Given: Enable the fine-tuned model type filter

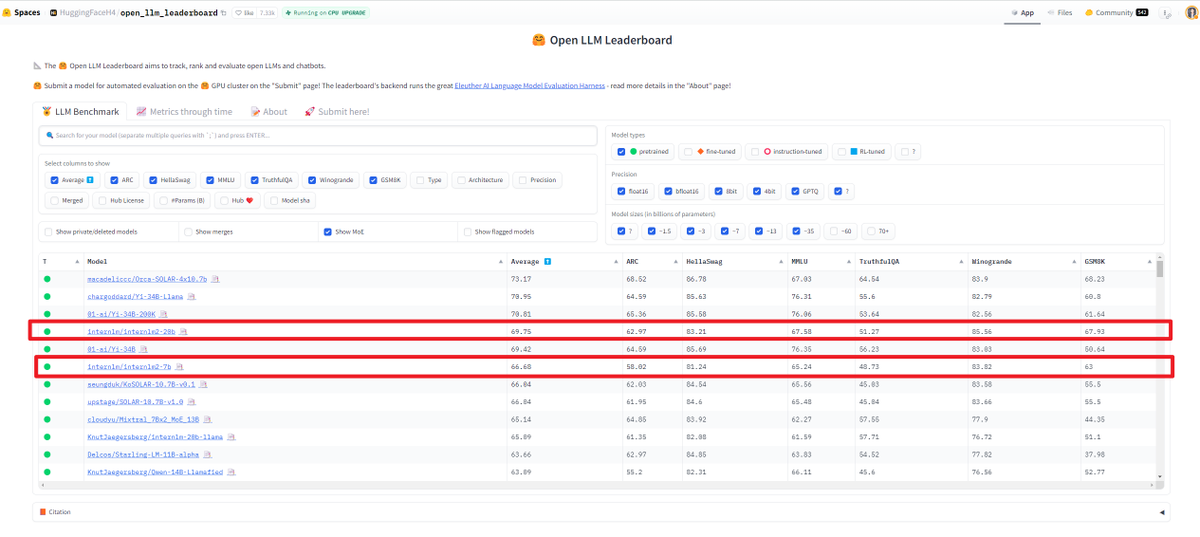Looking at the screenshot, I should (688, 152).
